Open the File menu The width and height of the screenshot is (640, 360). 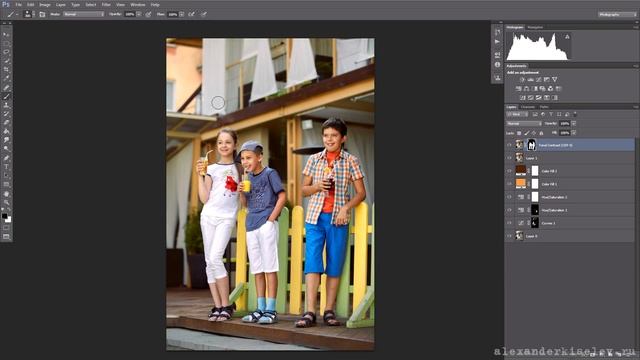[18, 5]
